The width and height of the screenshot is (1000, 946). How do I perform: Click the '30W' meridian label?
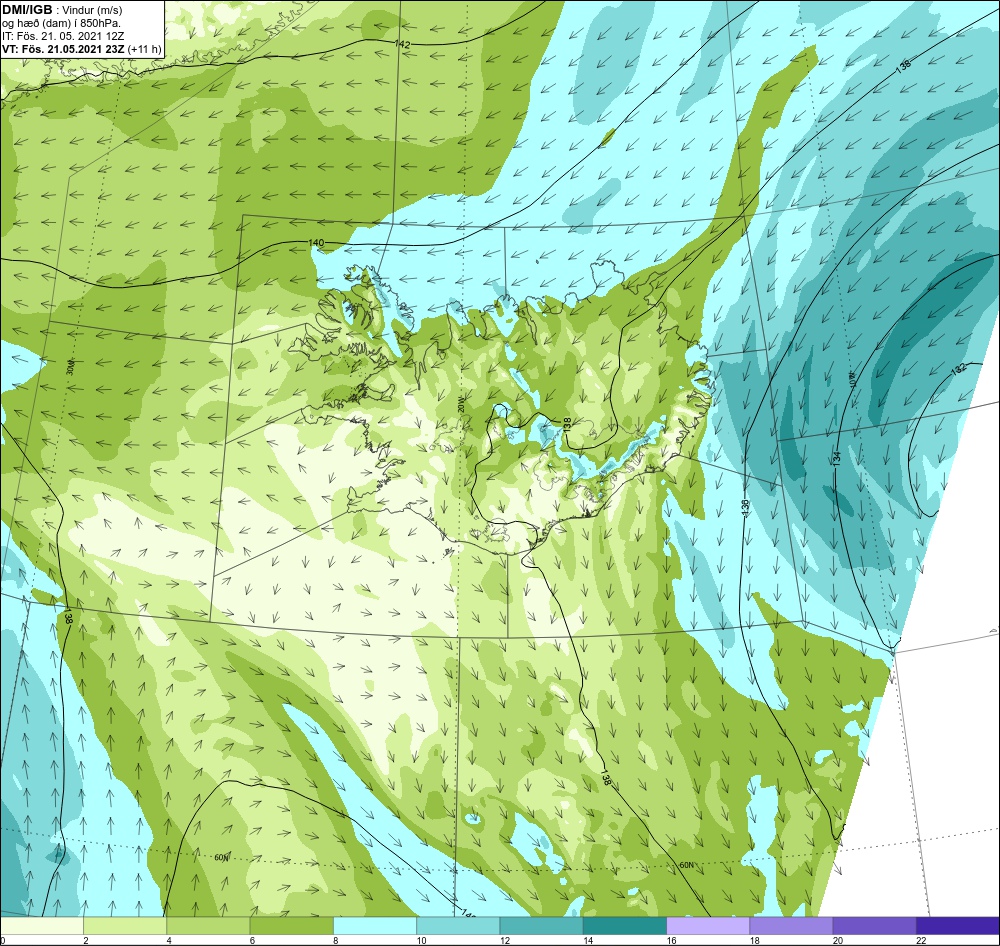70,369
